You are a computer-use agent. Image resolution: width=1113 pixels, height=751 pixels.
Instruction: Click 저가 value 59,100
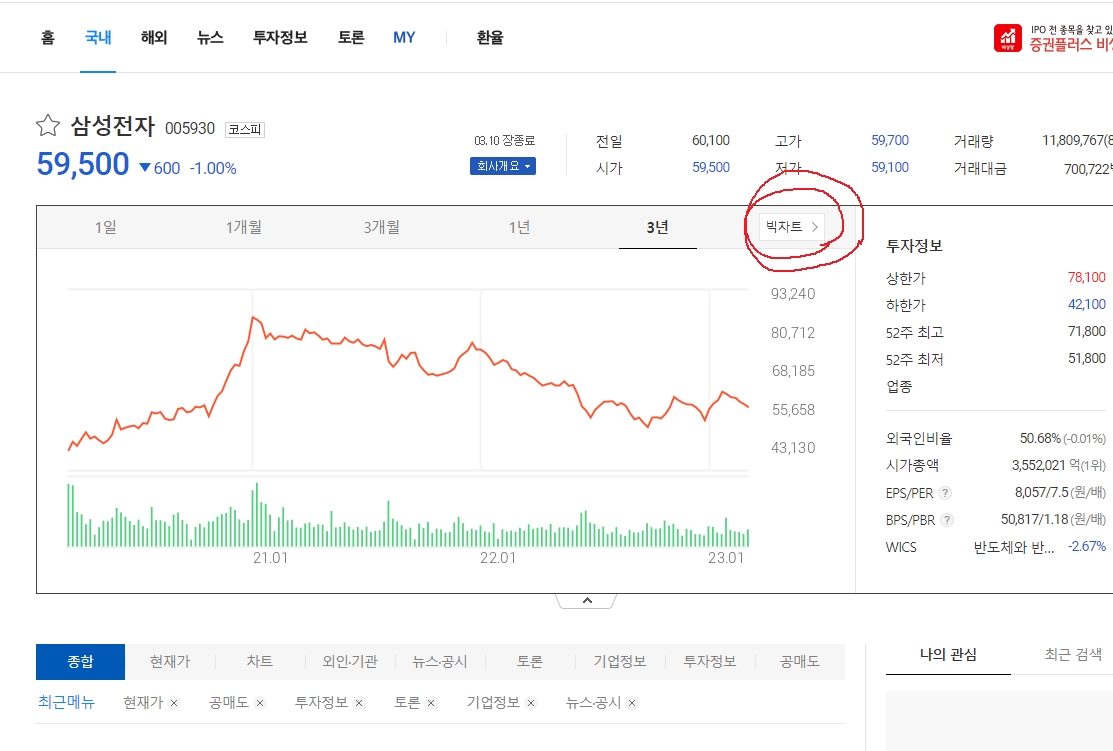(890, 168)
